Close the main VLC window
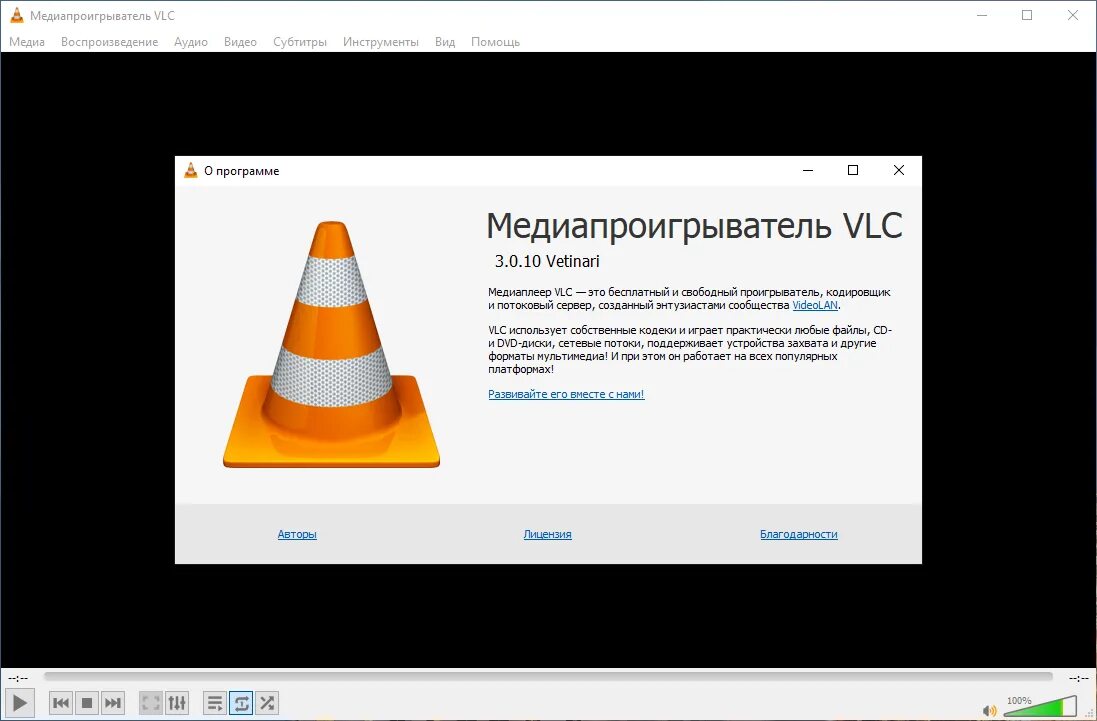This screenshot has height=721, width=1097. [x=1073, y=15]
